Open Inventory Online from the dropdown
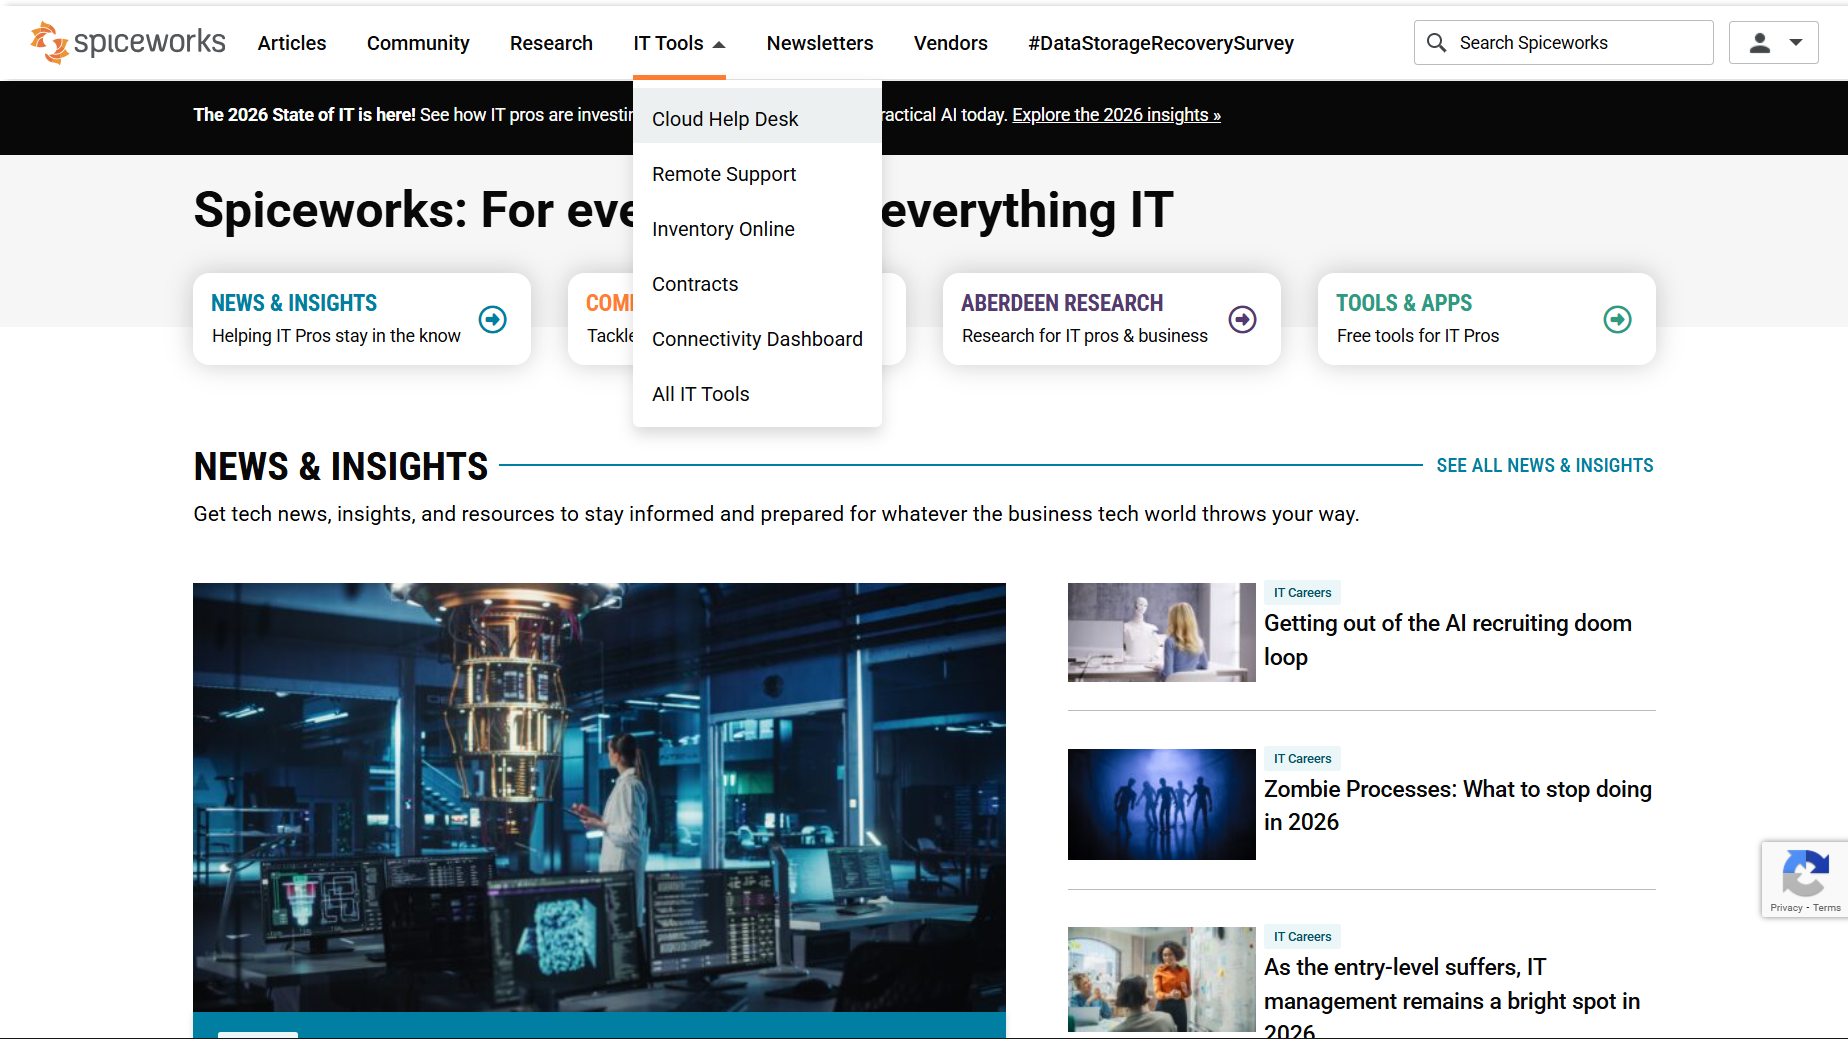 coord(723,229)
